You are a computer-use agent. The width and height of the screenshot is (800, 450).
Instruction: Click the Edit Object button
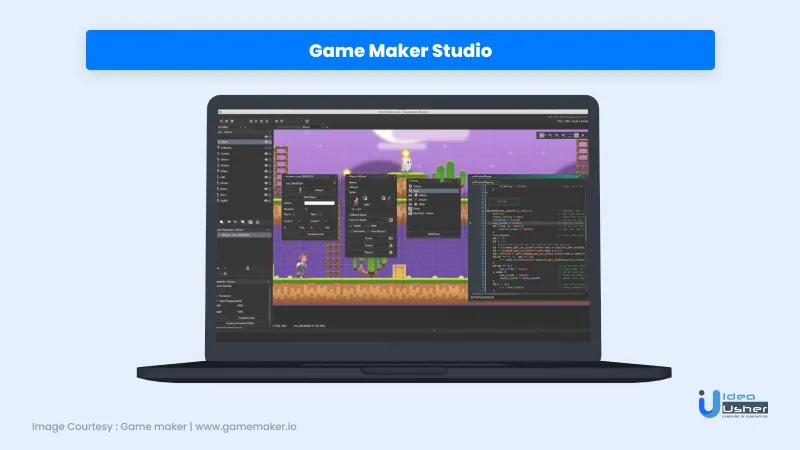point(310,197)
